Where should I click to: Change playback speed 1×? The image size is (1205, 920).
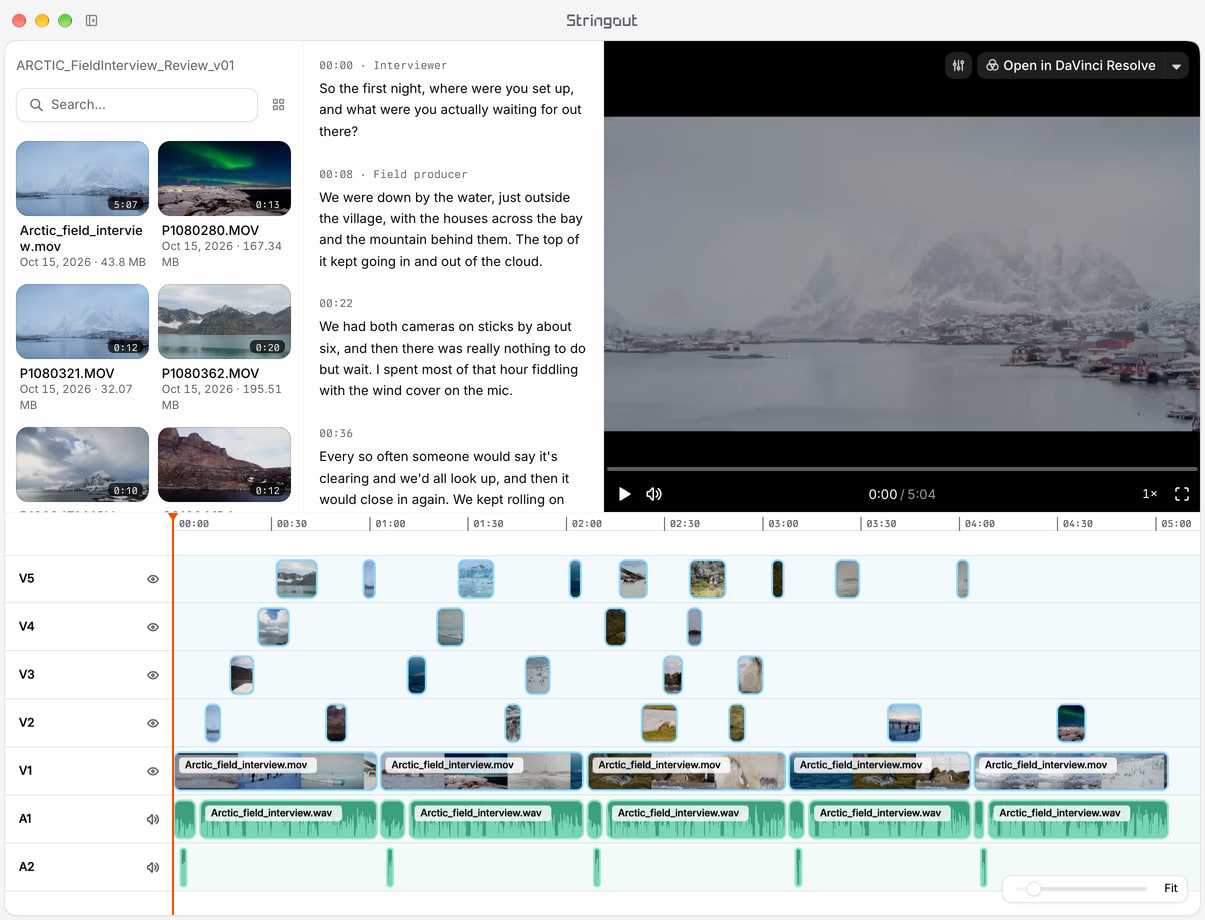click(1150, 494)
